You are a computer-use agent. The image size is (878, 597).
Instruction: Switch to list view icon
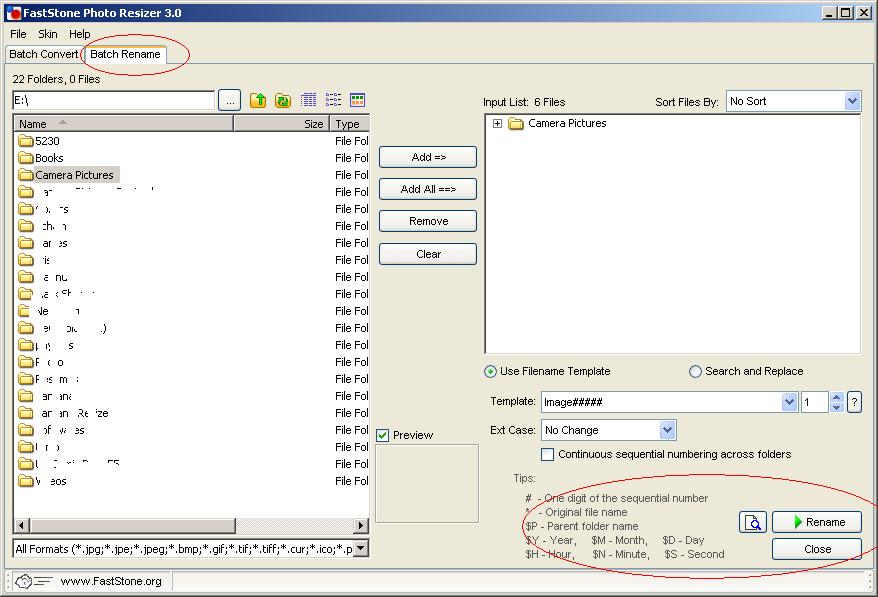333,100
